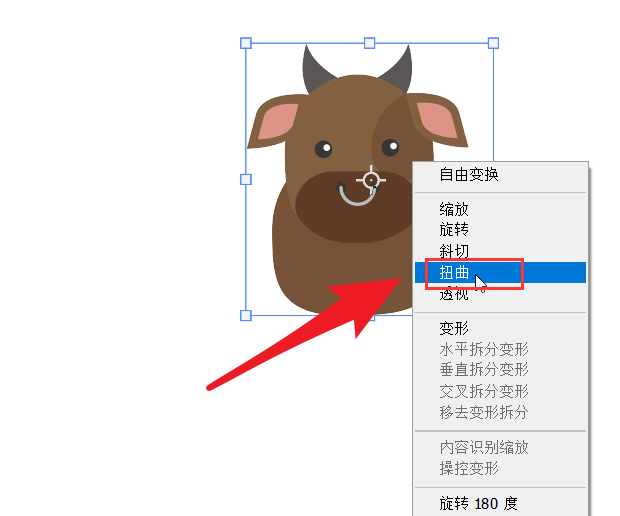Click the bottom-left transform handle
The width and height of the screenshot is (620, 516).
coord(246,316)
